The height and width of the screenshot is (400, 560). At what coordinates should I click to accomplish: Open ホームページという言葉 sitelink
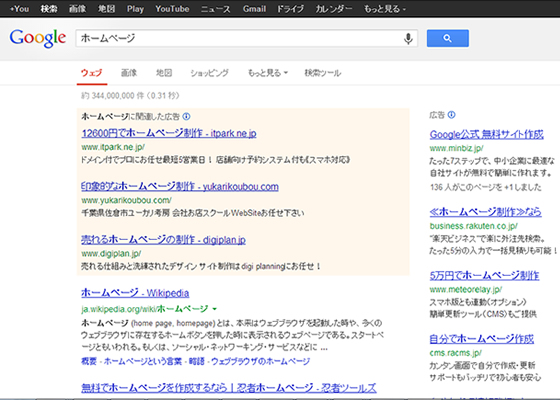pyautogui.click(x=143, y=361)
